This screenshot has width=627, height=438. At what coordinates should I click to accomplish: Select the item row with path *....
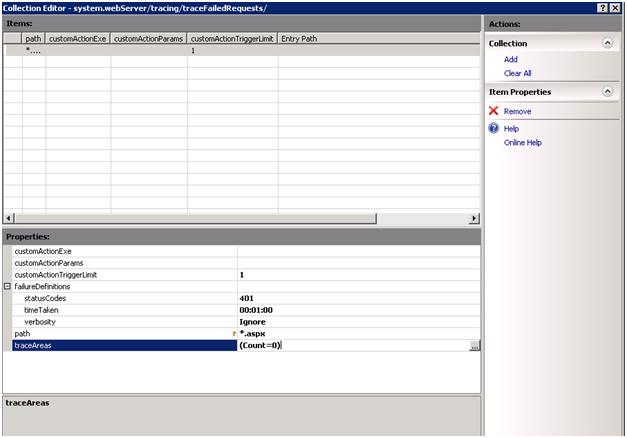(x=242, y=50)
